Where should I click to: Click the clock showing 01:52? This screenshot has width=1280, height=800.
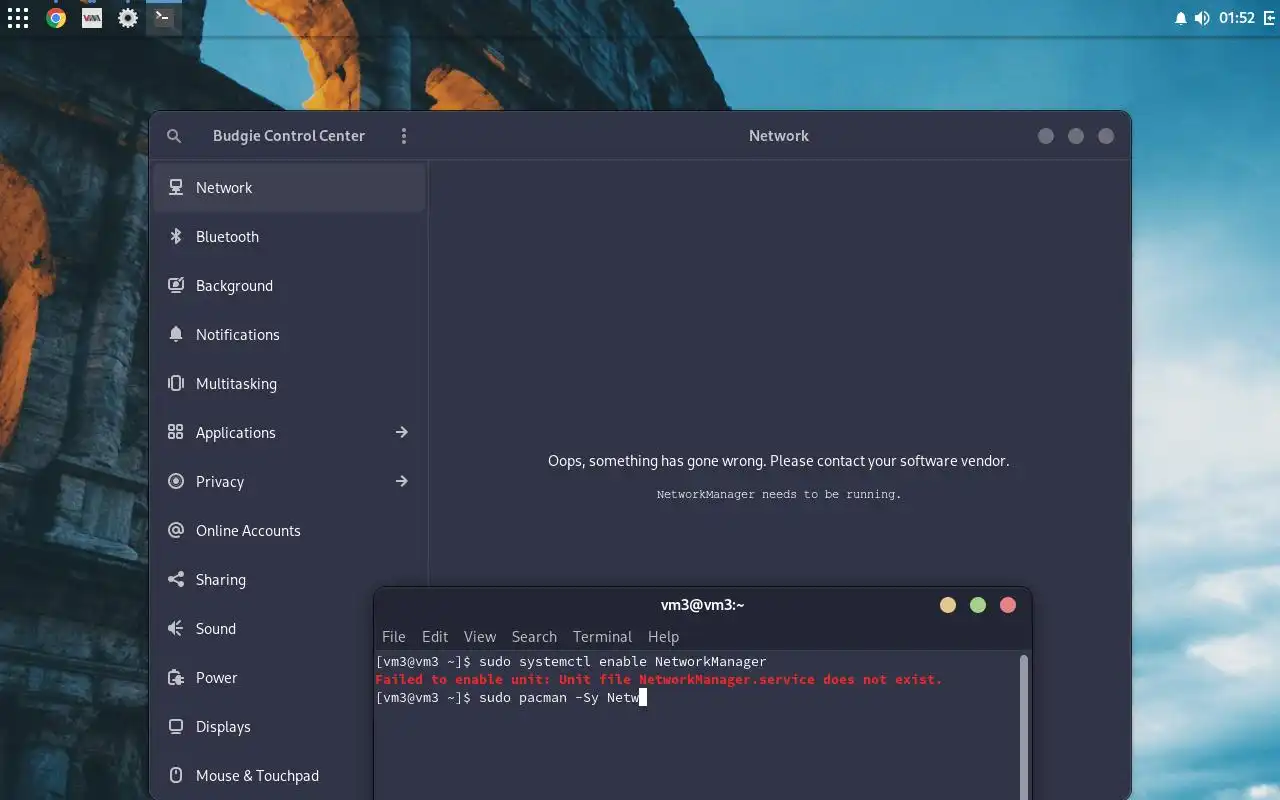1237,18
